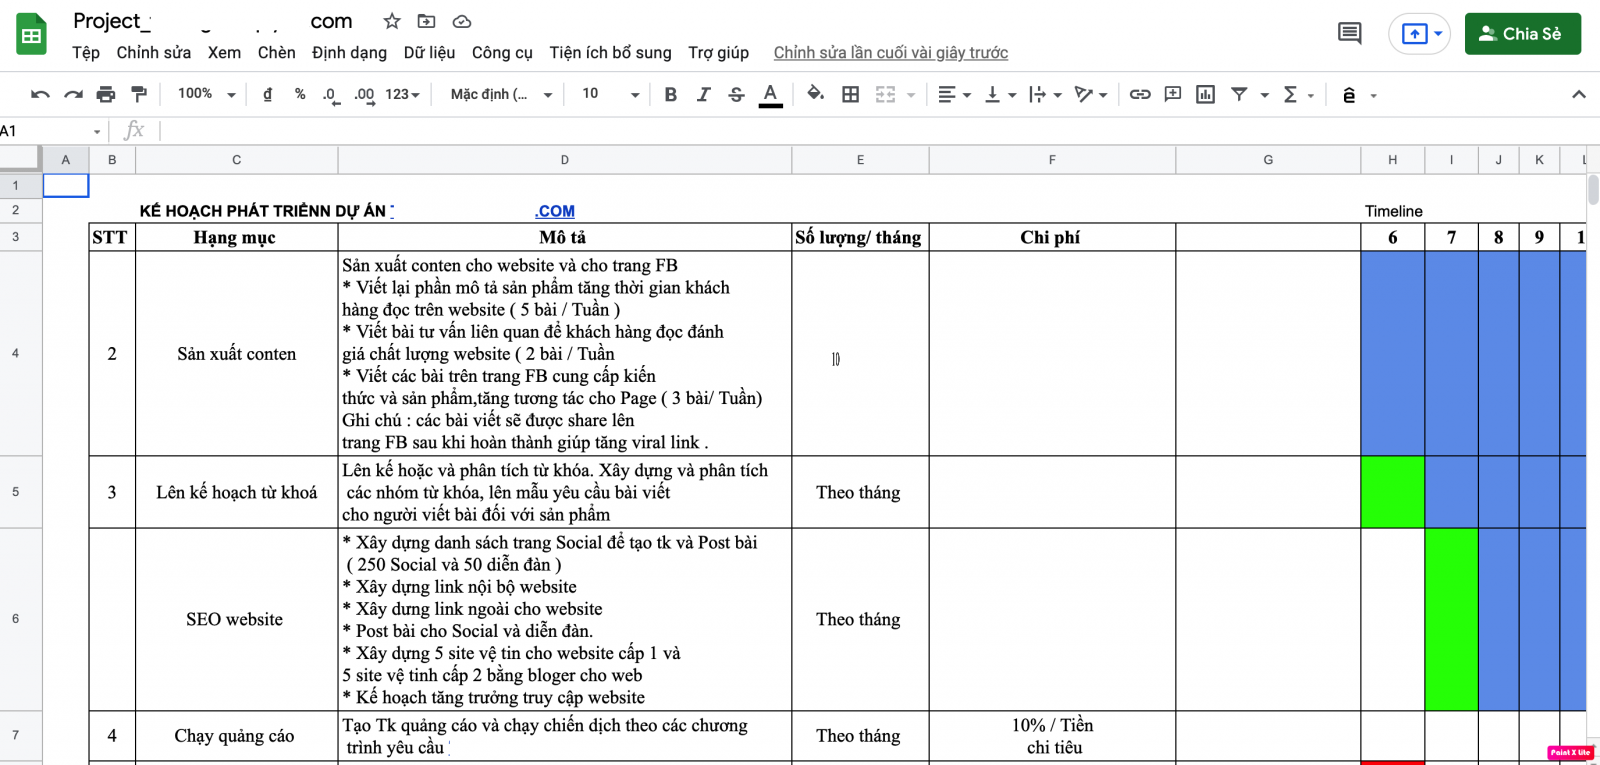Open Google Sheets home icon
Image resolution: width=1600 pixels, height=765 pixels.
point(32,34)
